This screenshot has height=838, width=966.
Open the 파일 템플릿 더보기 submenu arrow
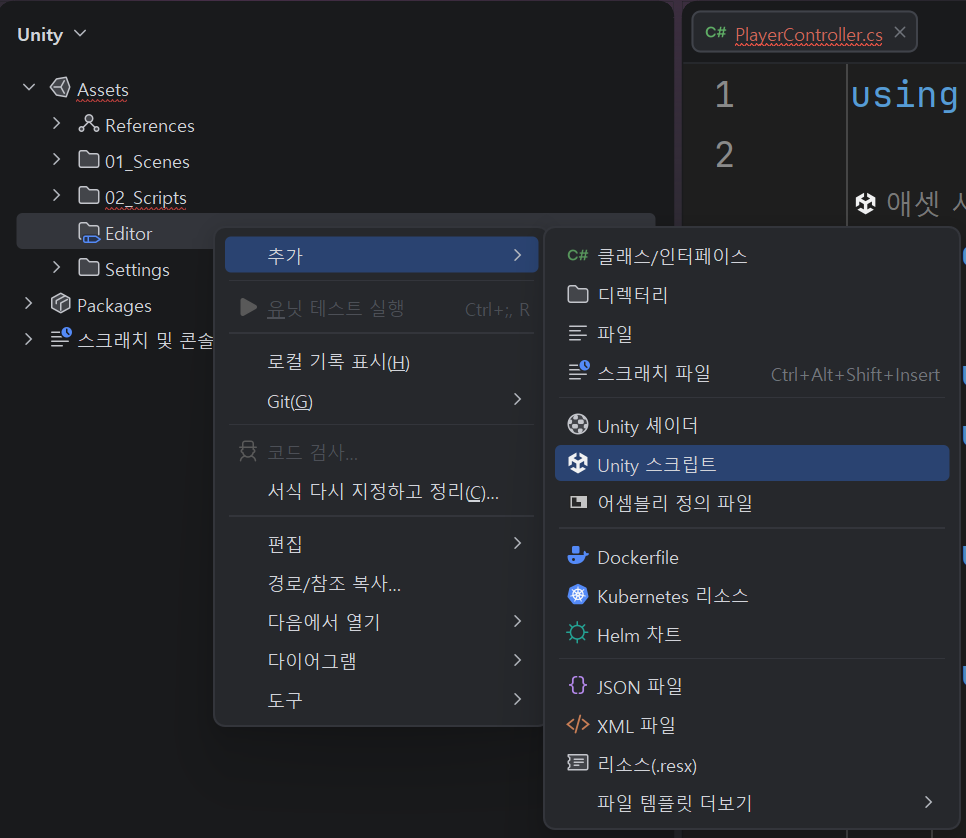(928, 802)
